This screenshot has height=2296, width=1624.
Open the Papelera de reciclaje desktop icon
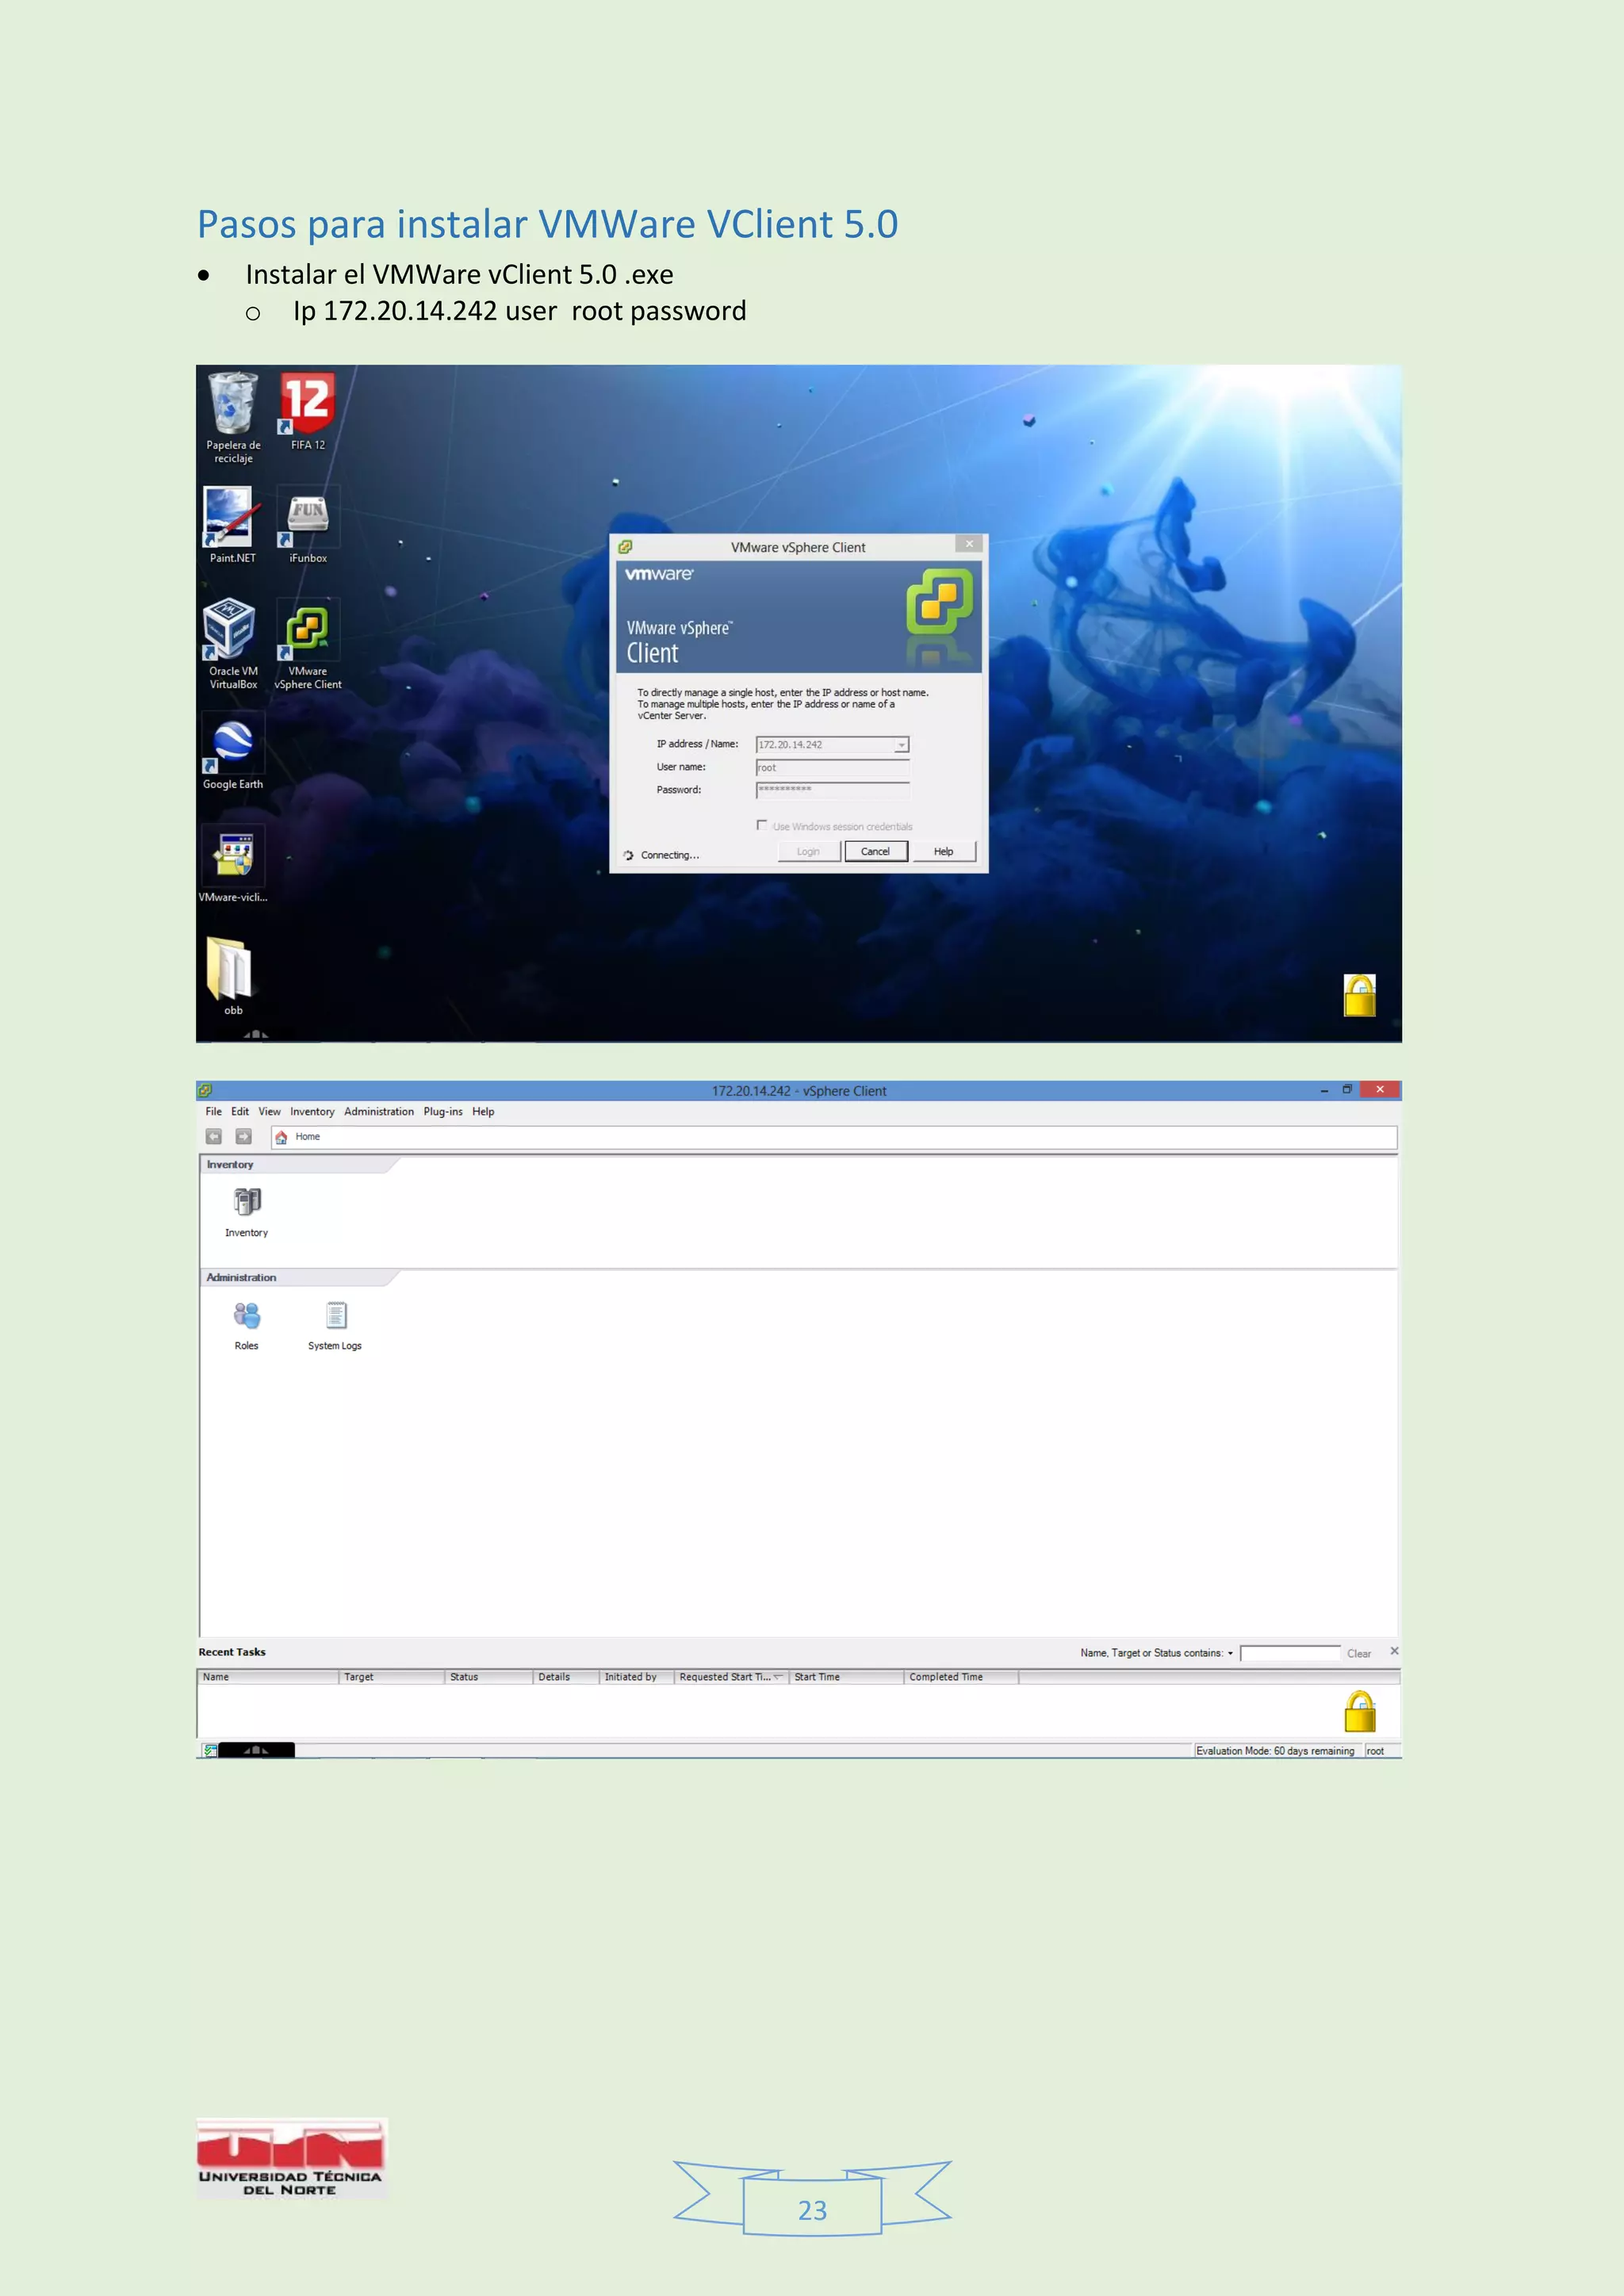coord(233,417)
